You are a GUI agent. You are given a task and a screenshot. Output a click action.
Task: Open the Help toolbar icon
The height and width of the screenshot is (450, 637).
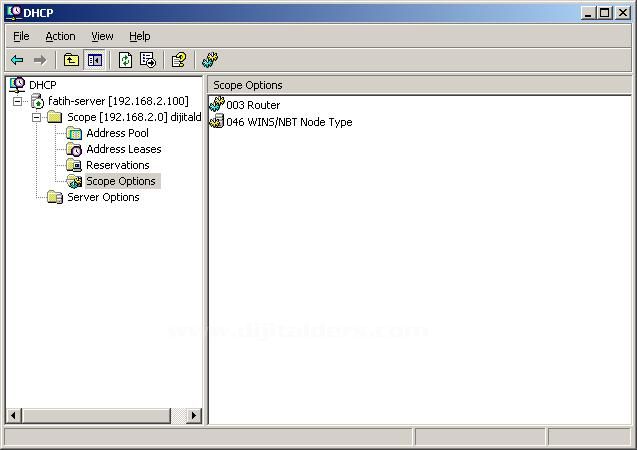point(178,60)
